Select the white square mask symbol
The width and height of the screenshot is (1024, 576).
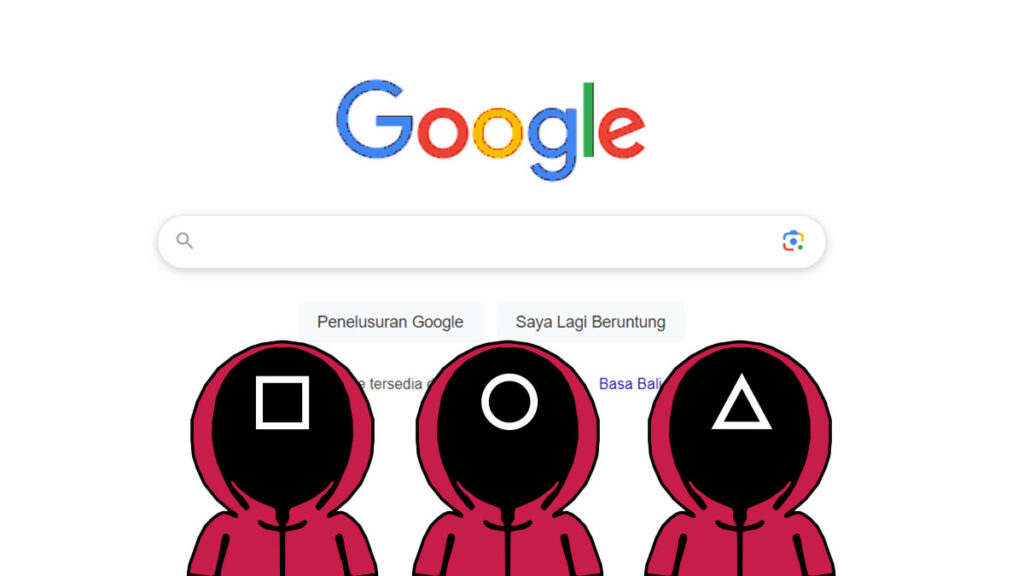pos(282,402)
